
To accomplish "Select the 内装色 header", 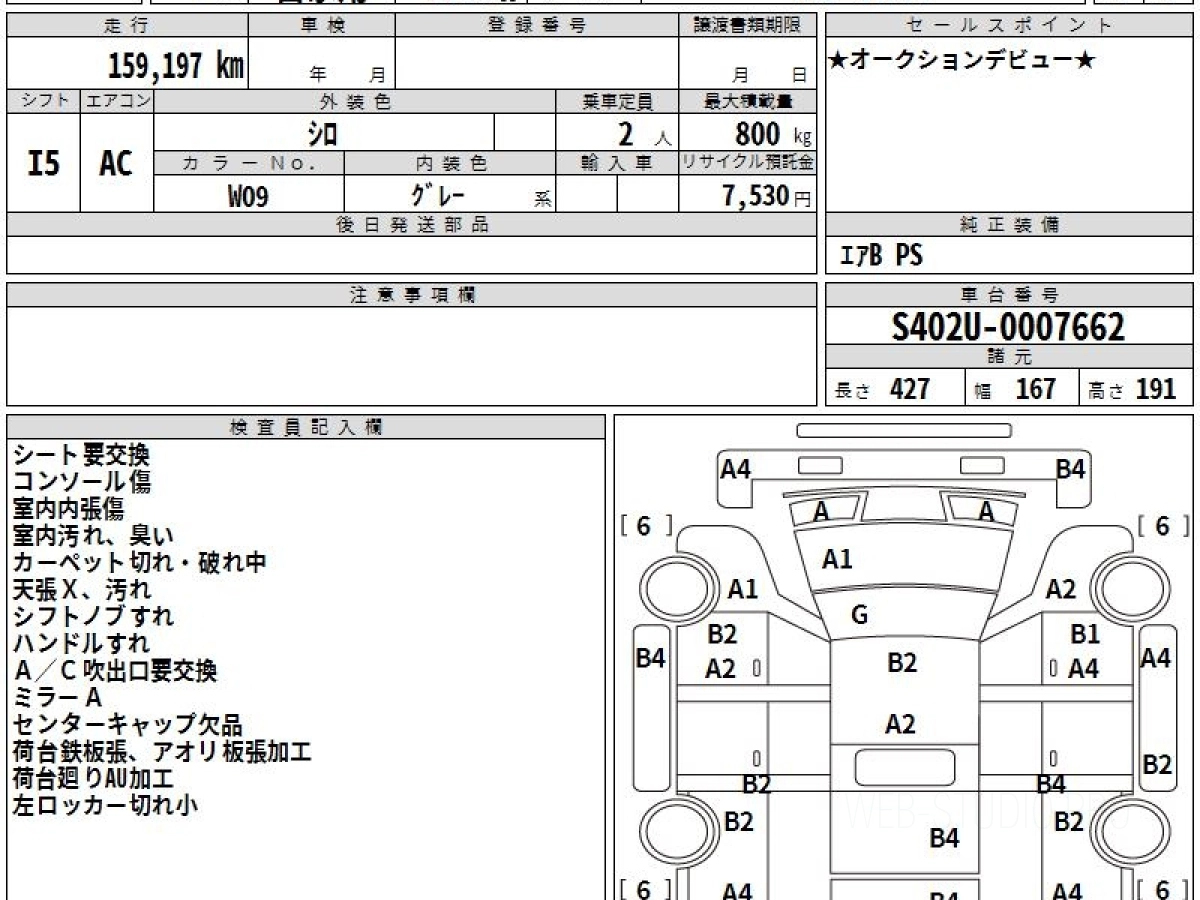I will pos(450,163).
